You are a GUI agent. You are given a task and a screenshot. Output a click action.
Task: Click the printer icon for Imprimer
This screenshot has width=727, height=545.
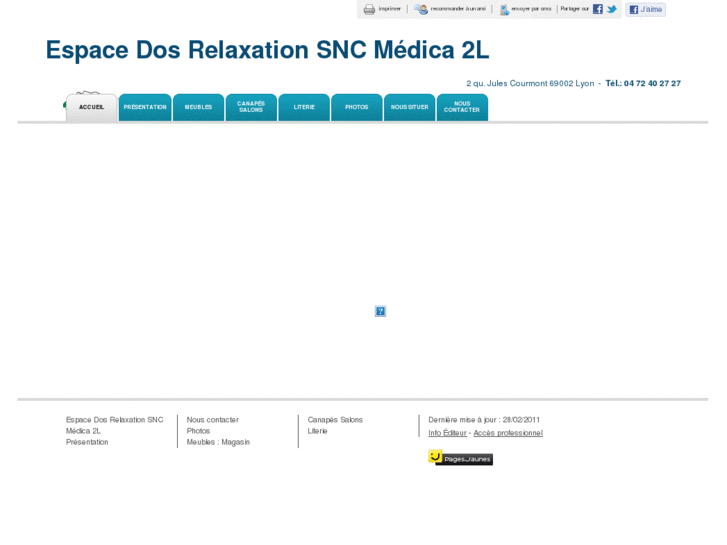point(369,9)
